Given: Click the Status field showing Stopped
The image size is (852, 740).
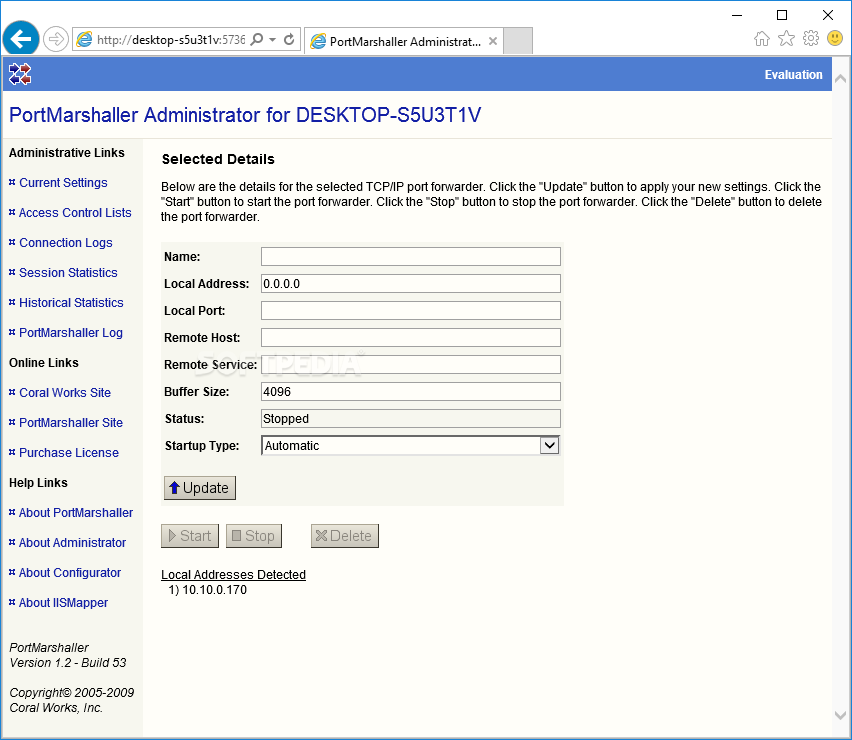Looking at the screenshot, I should [x=411, y=418].
